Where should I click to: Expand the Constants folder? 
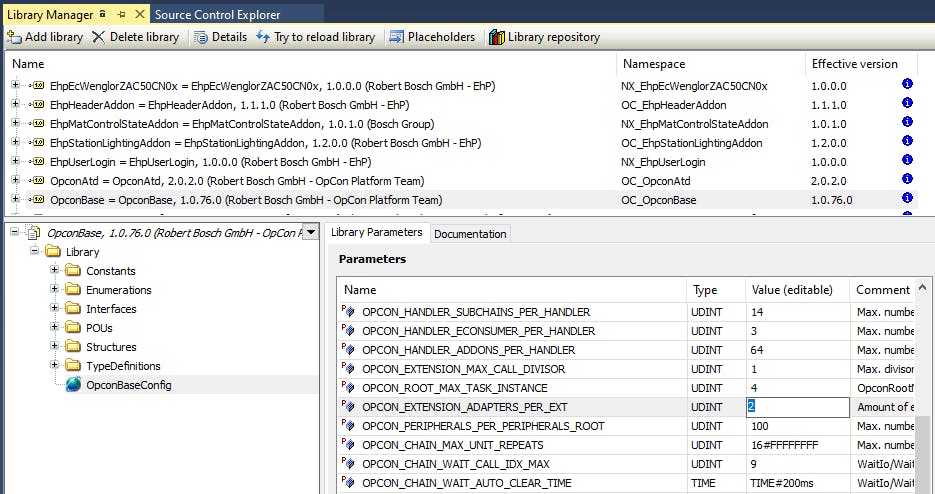coord(55,270)
